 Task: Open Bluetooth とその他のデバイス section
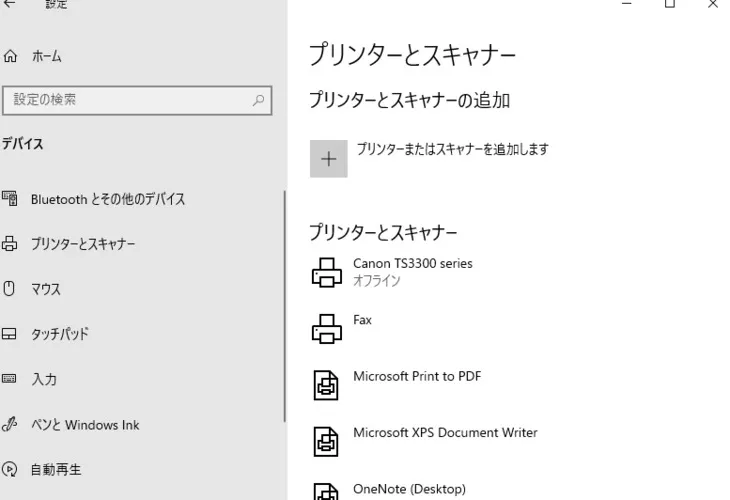click(x=107, y=199)
